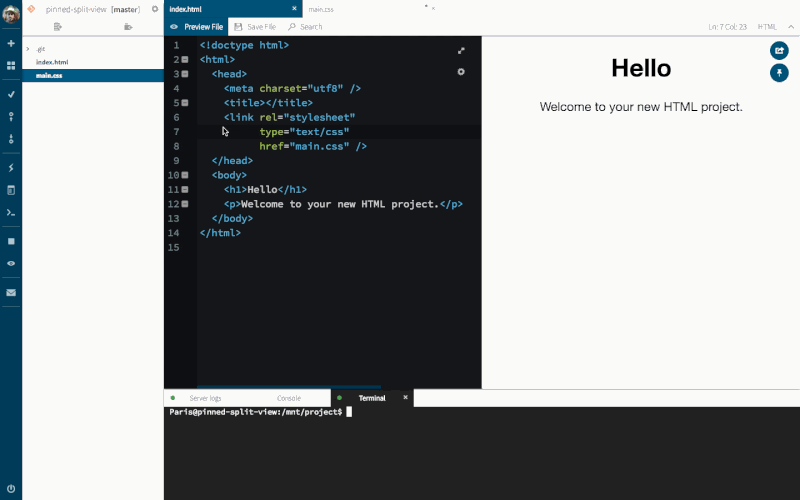Click the git push up-arrow icon
800x500 pixels.
[11, 117]
